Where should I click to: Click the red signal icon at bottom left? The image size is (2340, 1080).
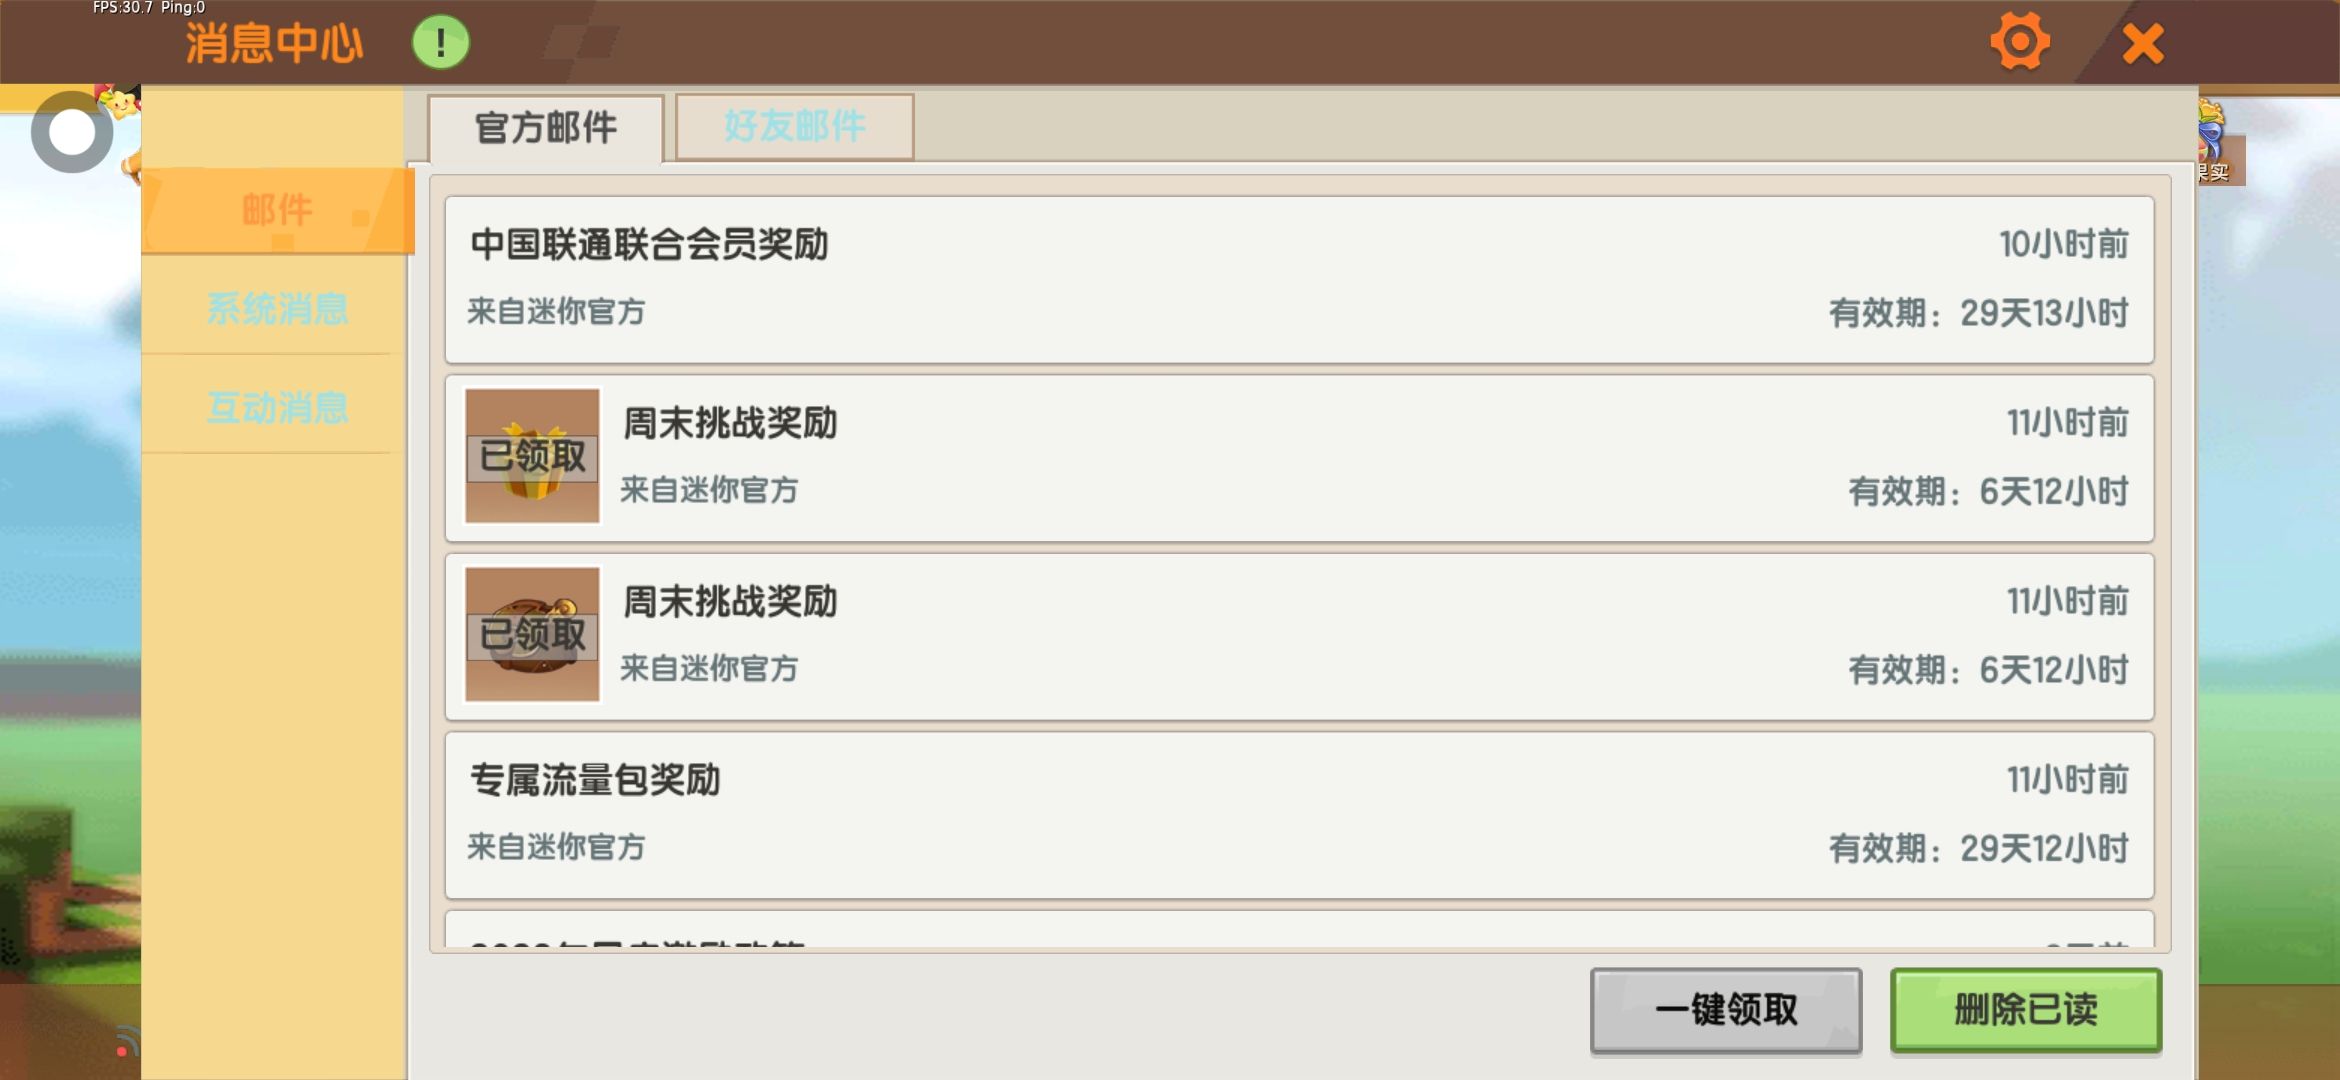[x=124, y=1042]
